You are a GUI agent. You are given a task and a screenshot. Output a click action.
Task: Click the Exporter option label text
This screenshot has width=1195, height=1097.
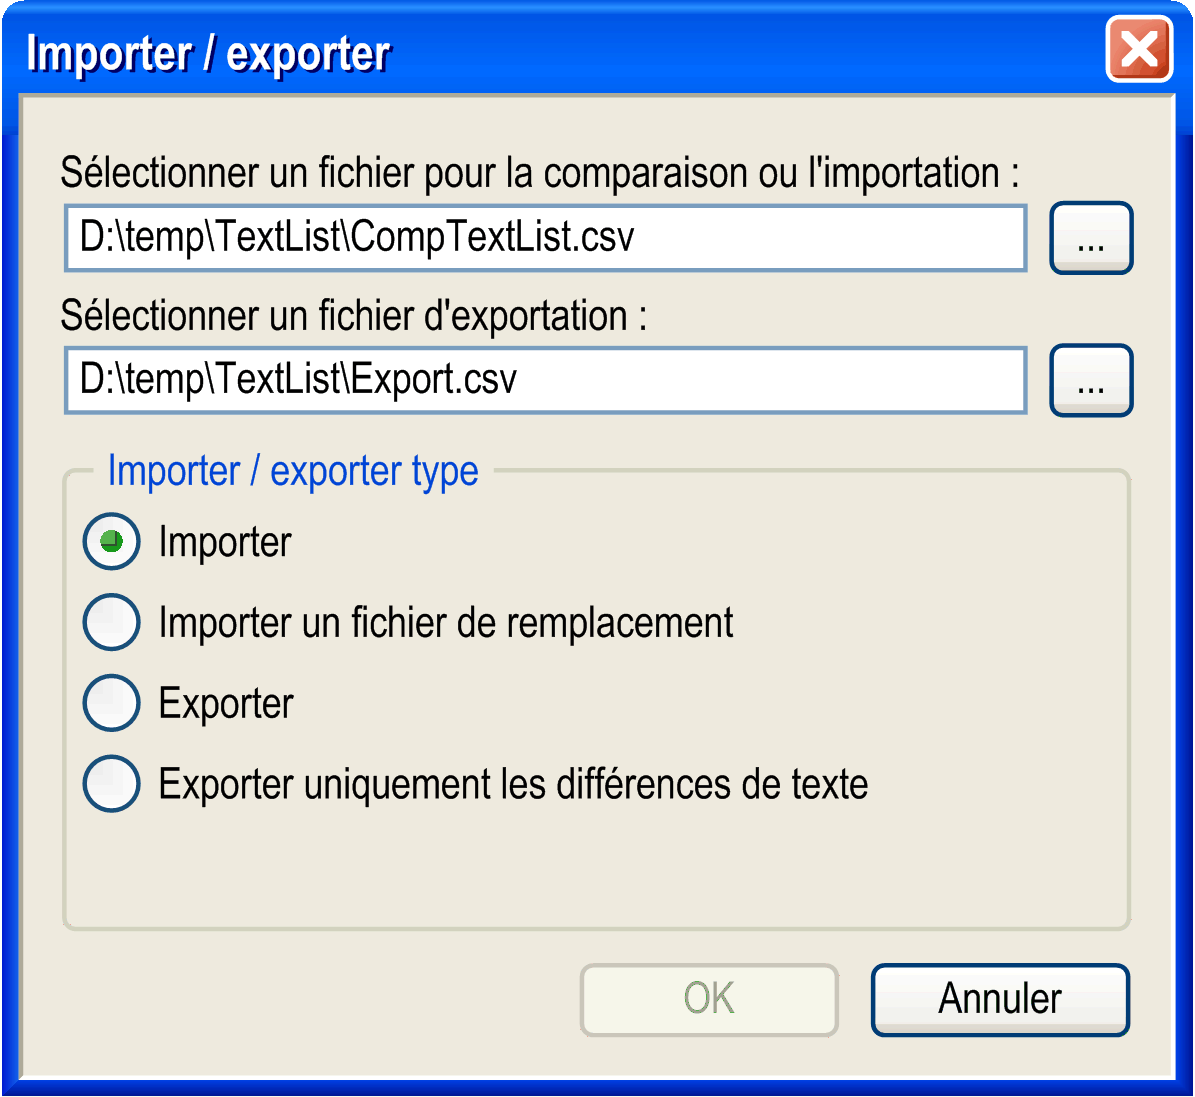(226, 704)
